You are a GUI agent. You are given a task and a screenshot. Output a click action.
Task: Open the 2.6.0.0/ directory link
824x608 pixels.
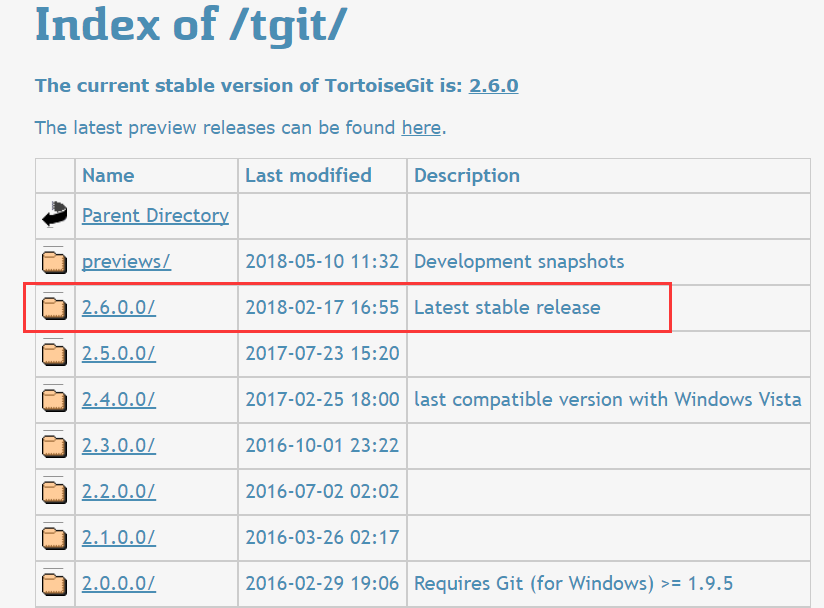pyautogui.click(x=118, y=307)
